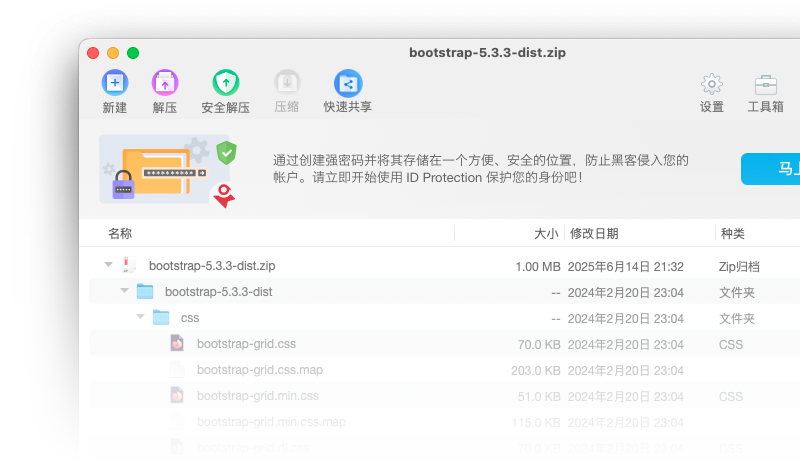The width and height of the screenshot is (800, 465).
Task: Collapse the css folder
Action: [140, 316]
